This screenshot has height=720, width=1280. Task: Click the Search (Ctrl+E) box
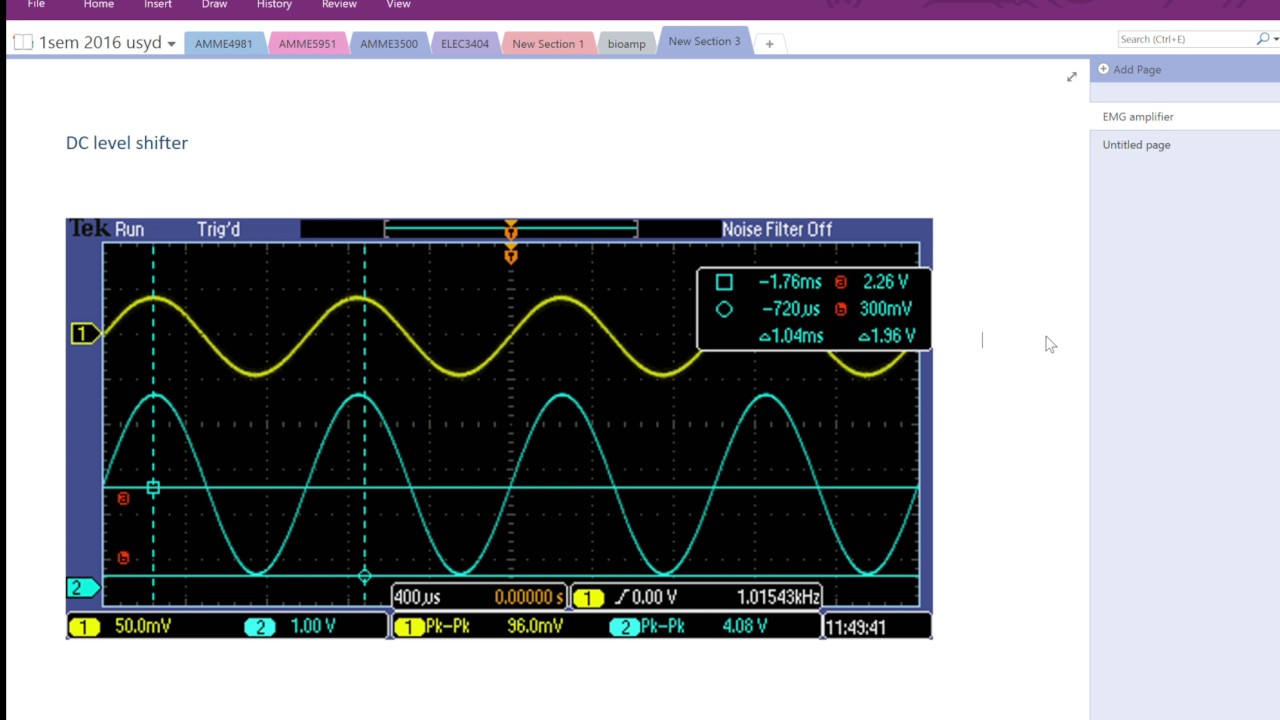(x=1187, y=39)
